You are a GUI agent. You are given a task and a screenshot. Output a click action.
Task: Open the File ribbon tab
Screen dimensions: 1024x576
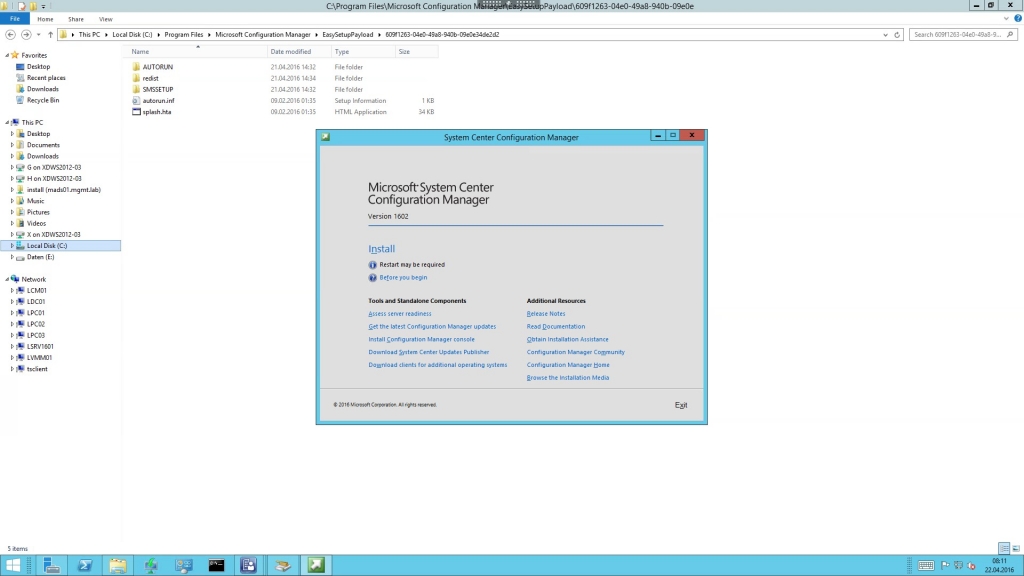[x=15, y=19]
